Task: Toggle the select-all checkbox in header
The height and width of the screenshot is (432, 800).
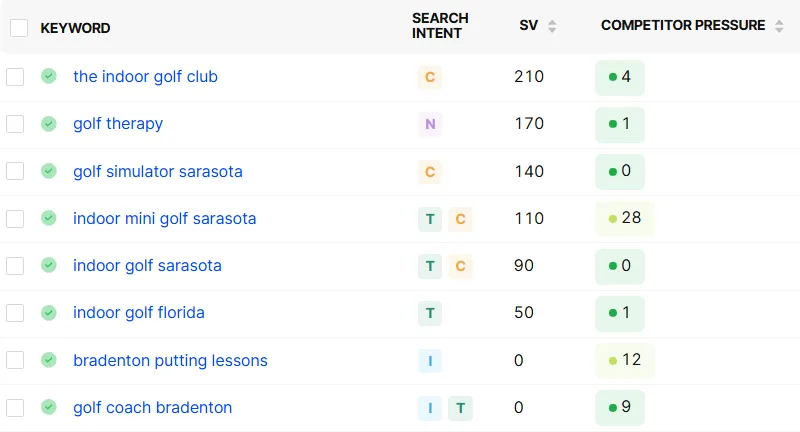Action: [19, 28]
